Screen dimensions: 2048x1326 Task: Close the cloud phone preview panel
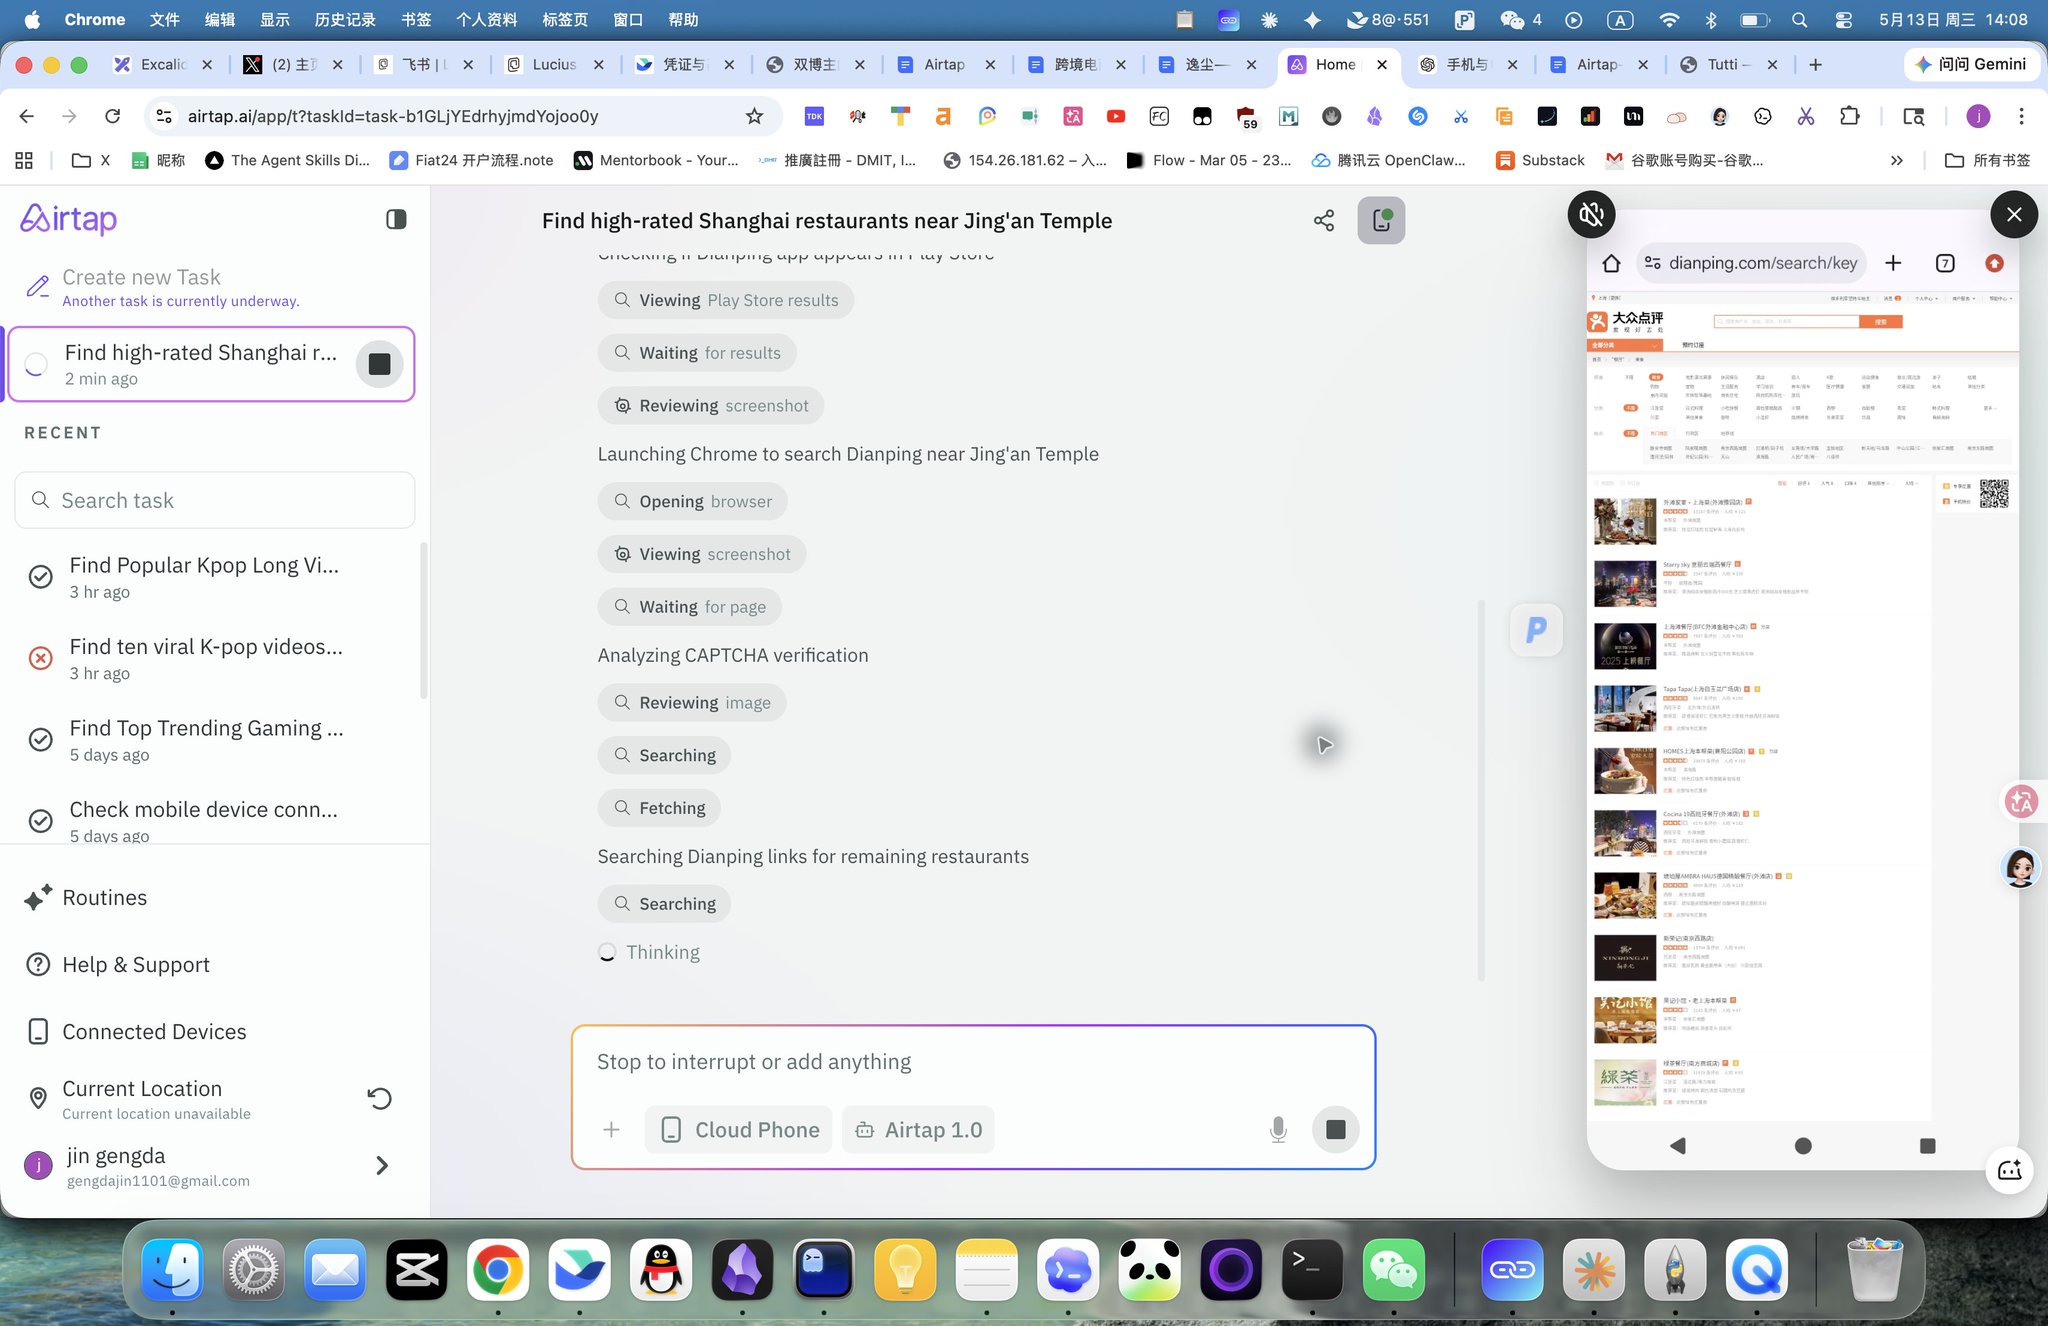2014,214
